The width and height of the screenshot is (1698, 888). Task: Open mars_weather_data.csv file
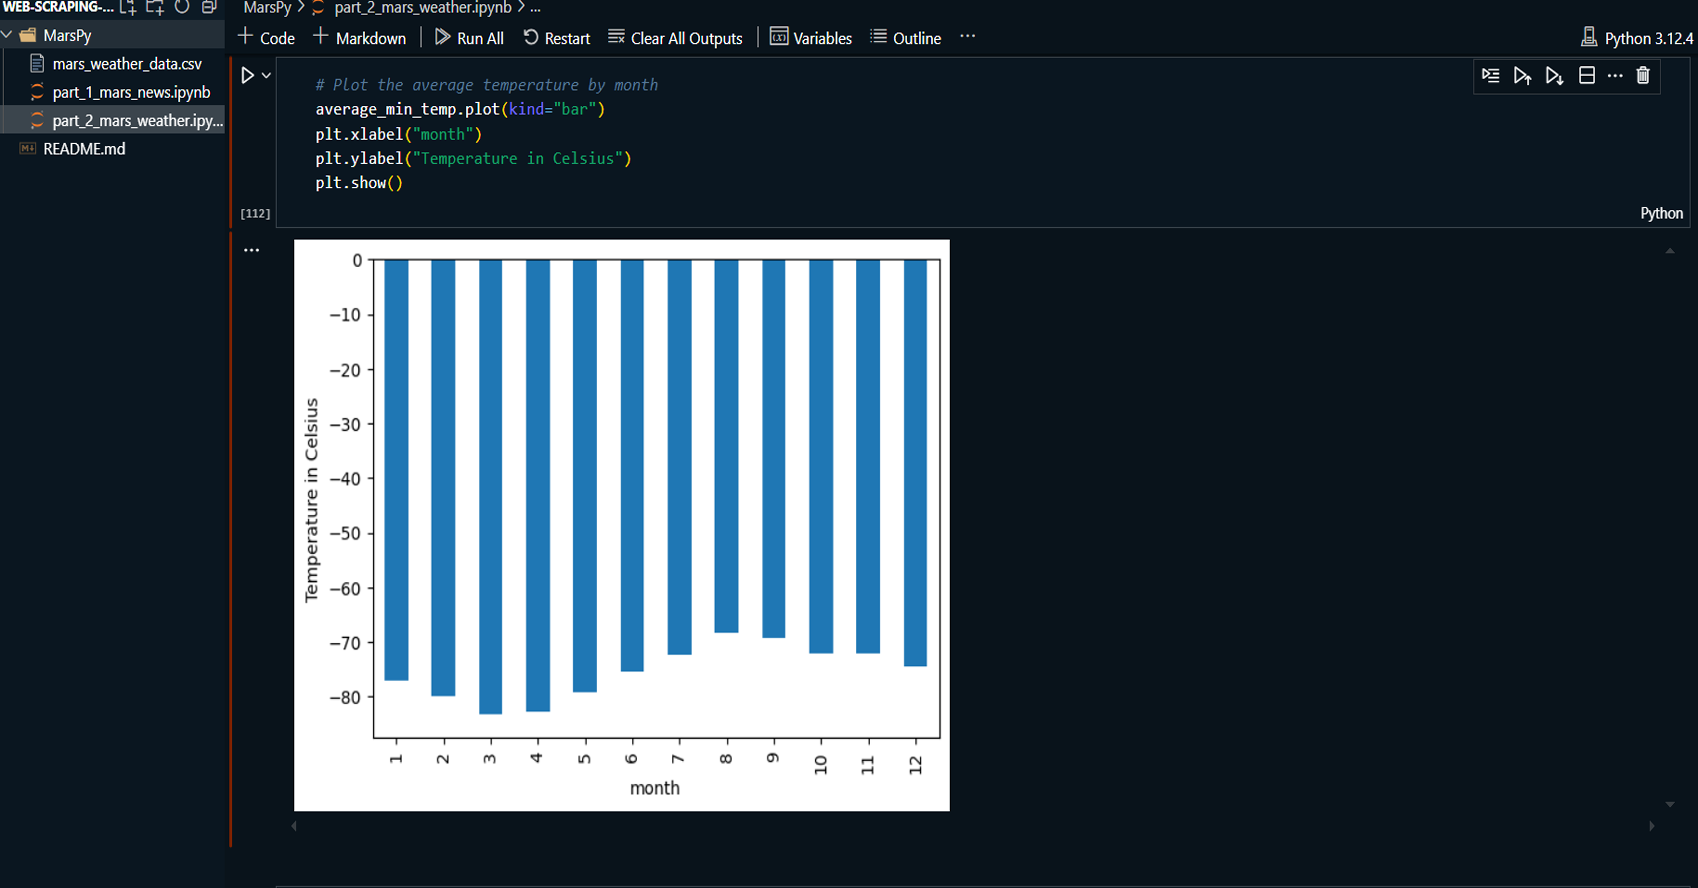point(126,64)
